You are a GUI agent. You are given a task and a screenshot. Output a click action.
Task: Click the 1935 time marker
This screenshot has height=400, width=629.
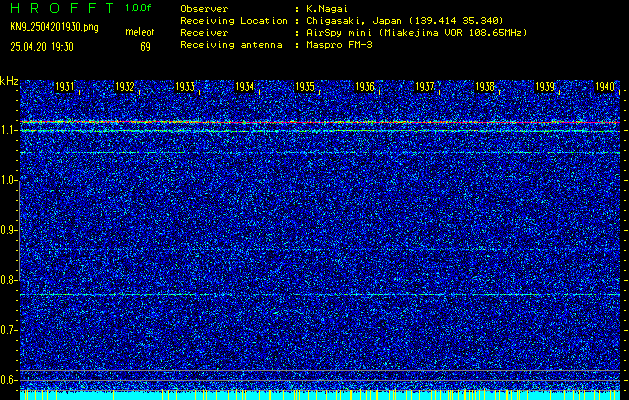304,87
